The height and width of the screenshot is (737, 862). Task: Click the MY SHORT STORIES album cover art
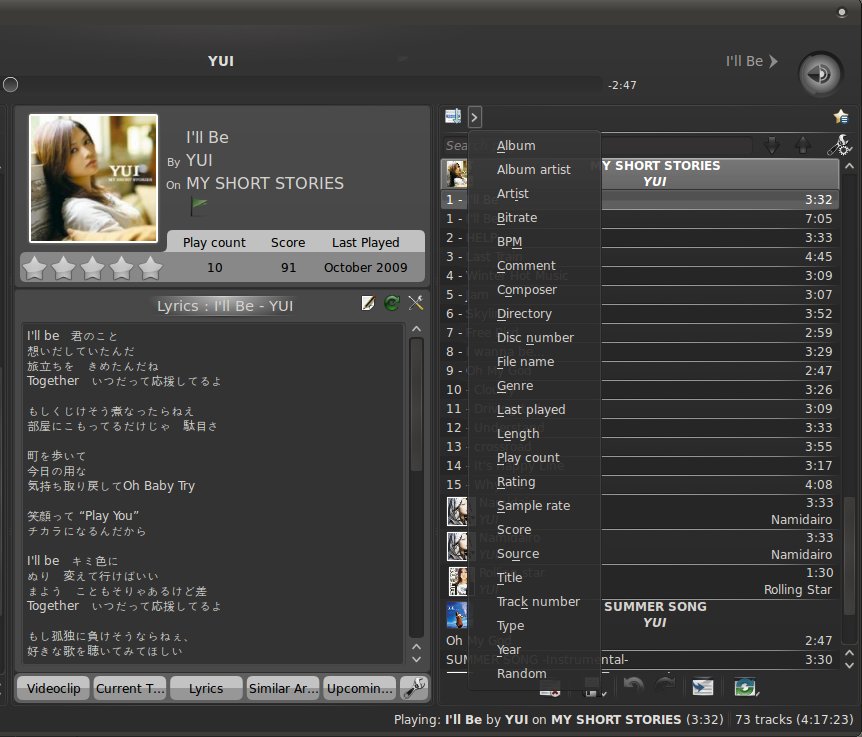point(93,178)
